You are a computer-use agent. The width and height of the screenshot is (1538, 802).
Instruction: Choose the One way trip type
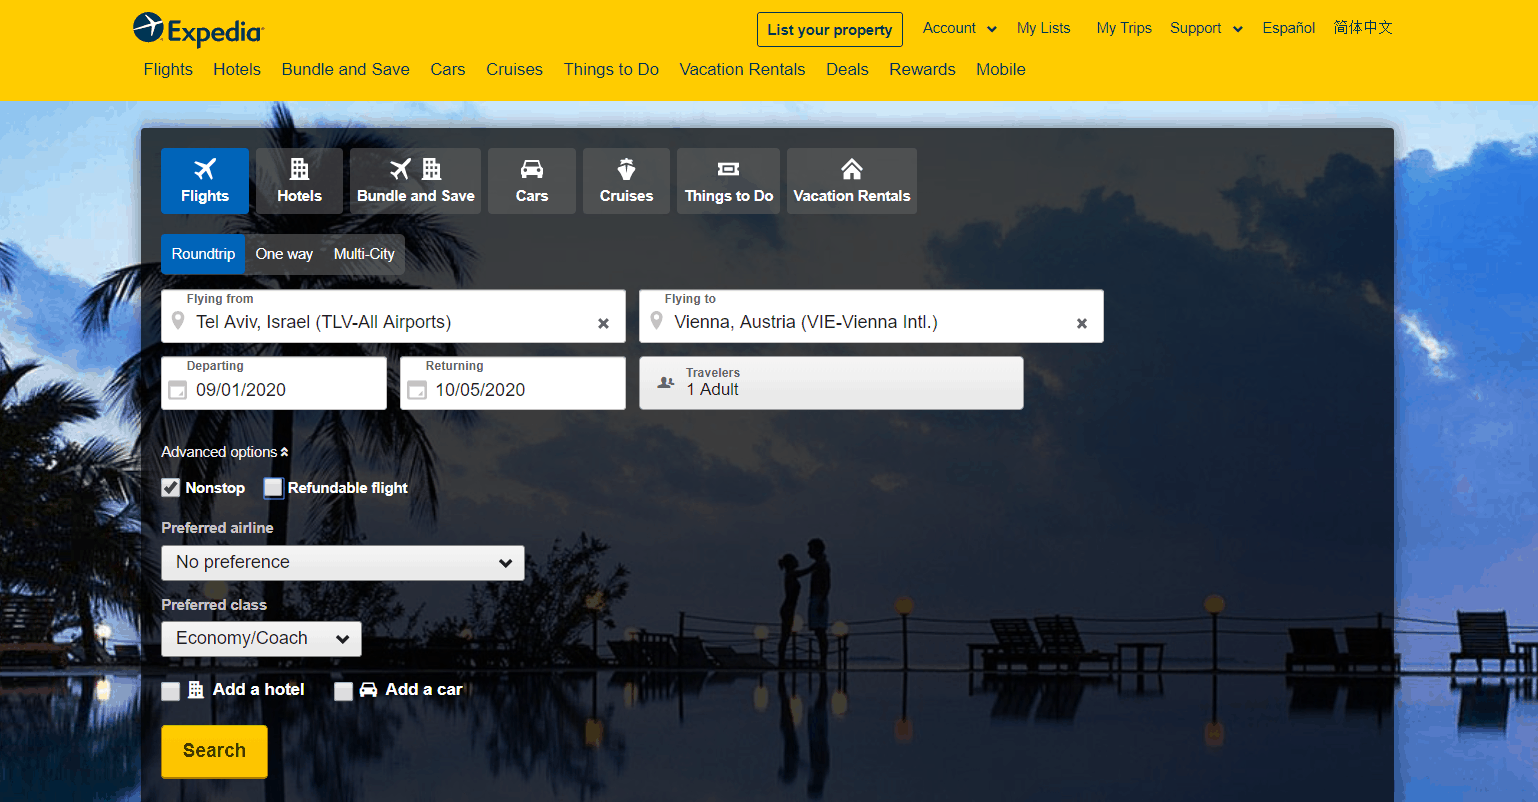point(284,254)
